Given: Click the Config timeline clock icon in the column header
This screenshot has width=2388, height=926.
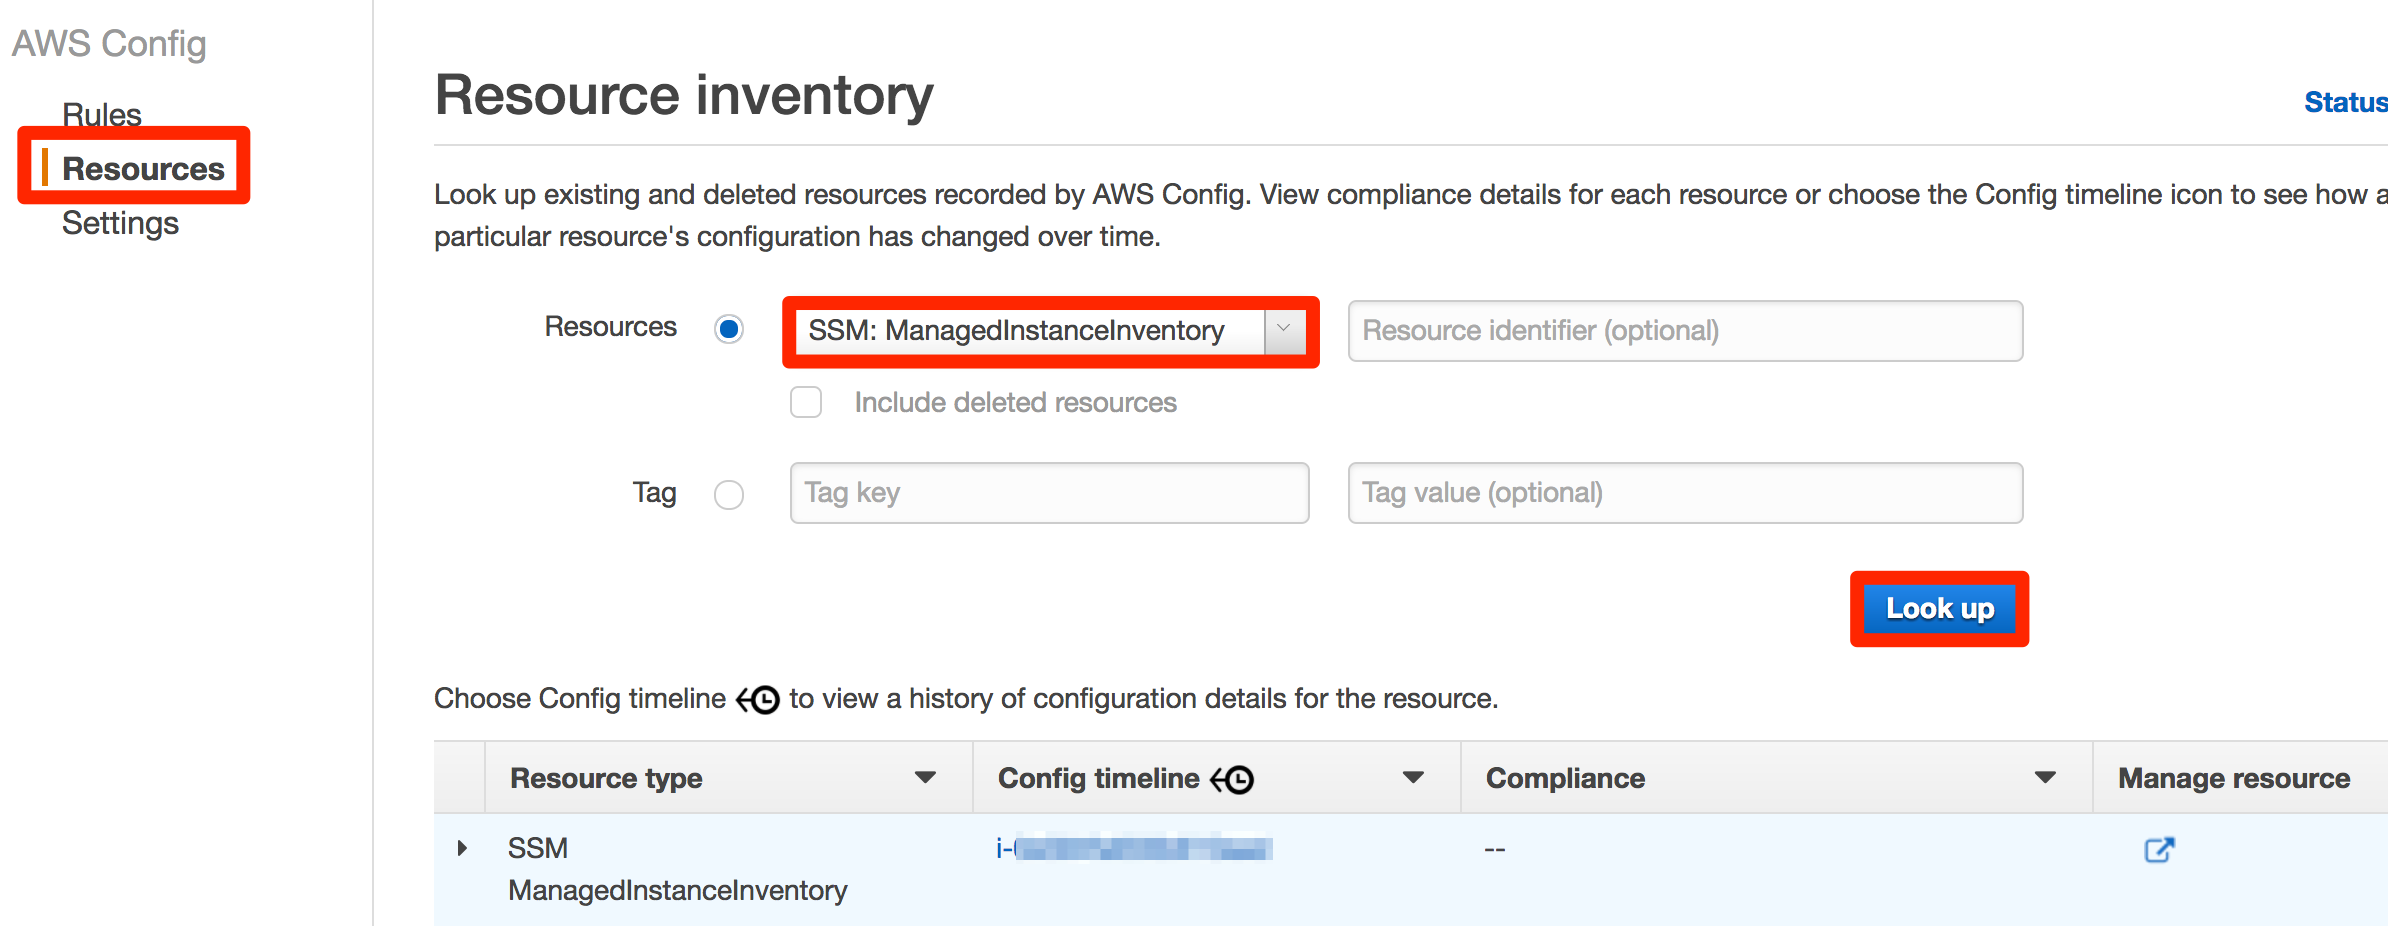Looking at the screenshot, I should pyautogui.click(x=1236, y=778).
